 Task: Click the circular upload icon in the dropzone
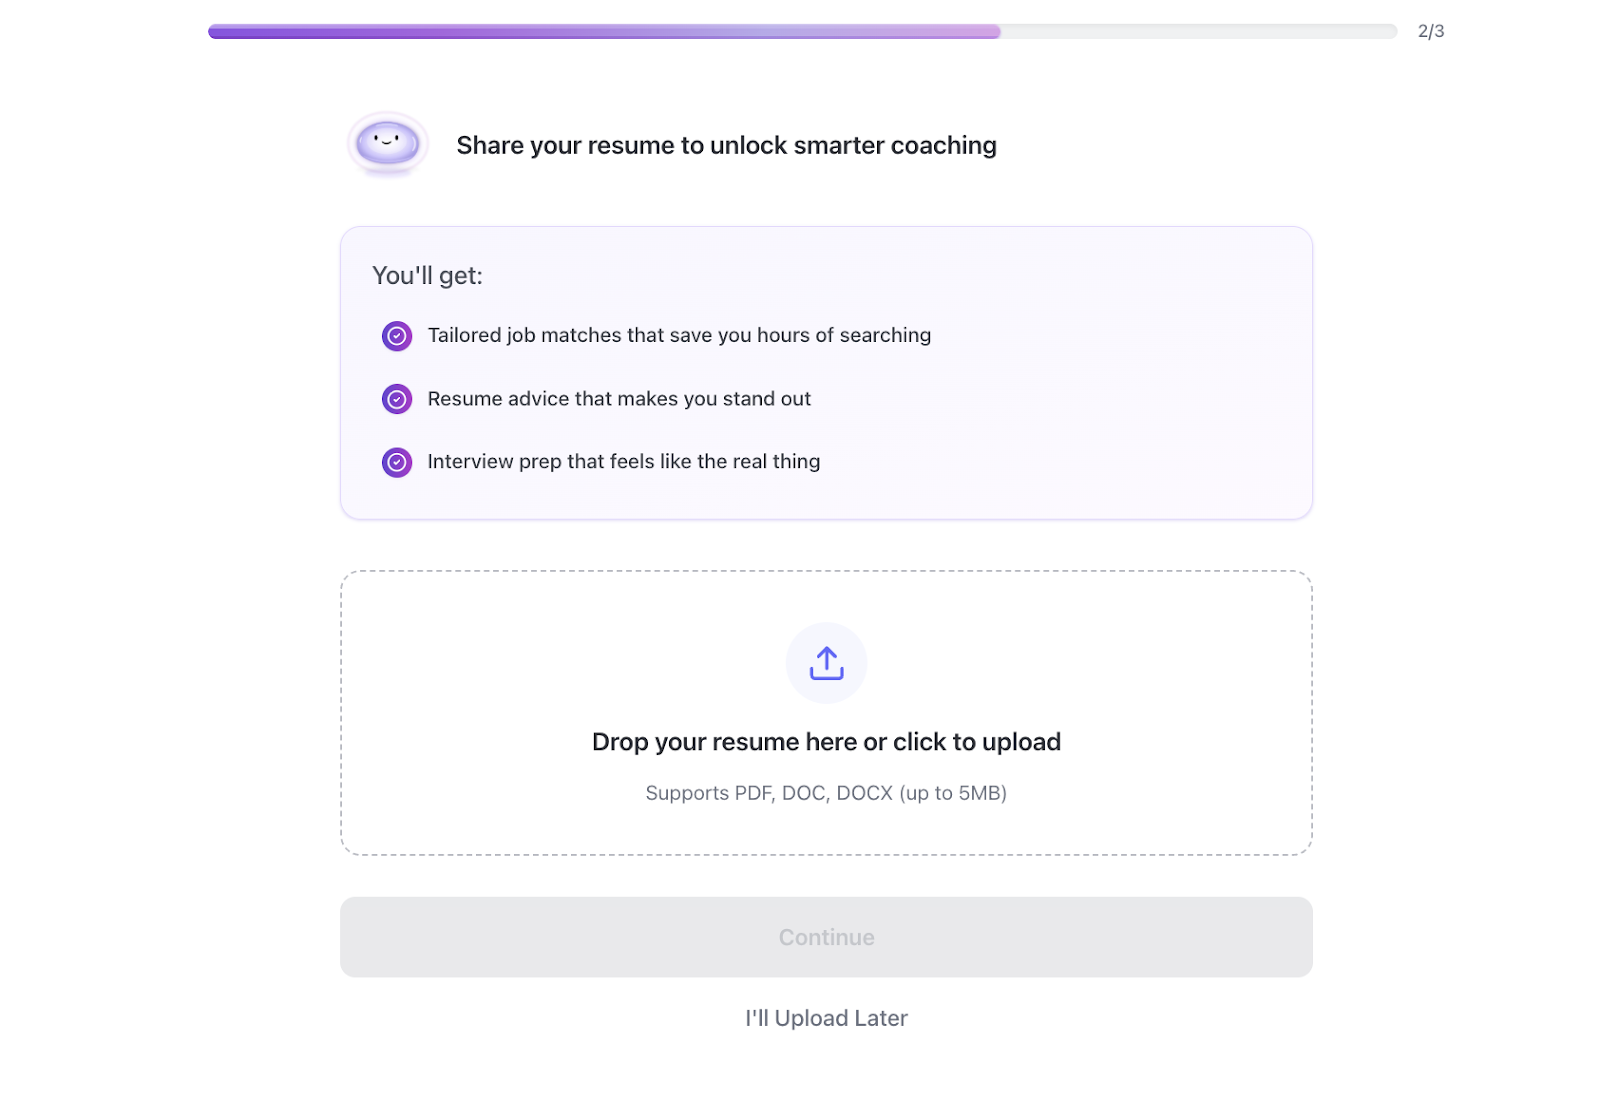826,662
